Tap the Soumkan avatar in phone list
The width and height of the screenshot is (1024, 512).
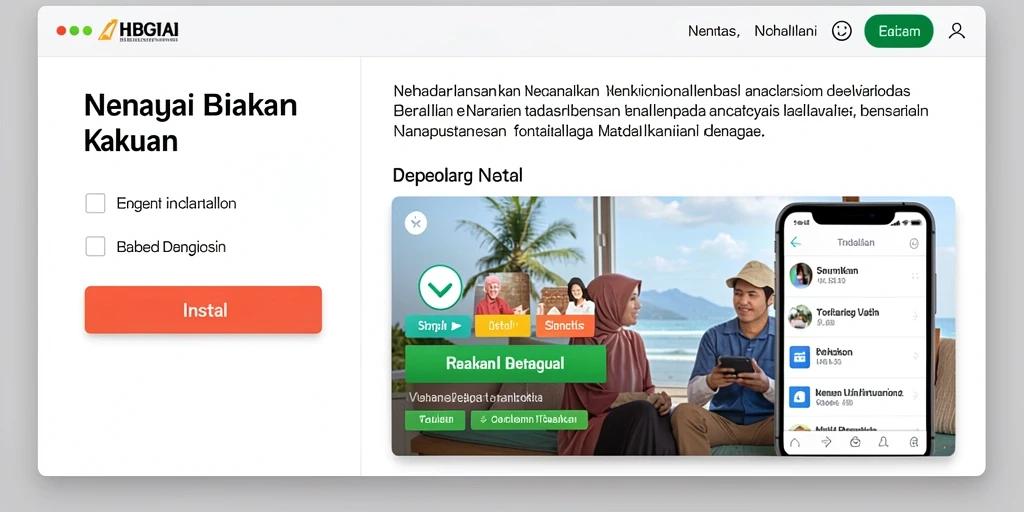801,275
